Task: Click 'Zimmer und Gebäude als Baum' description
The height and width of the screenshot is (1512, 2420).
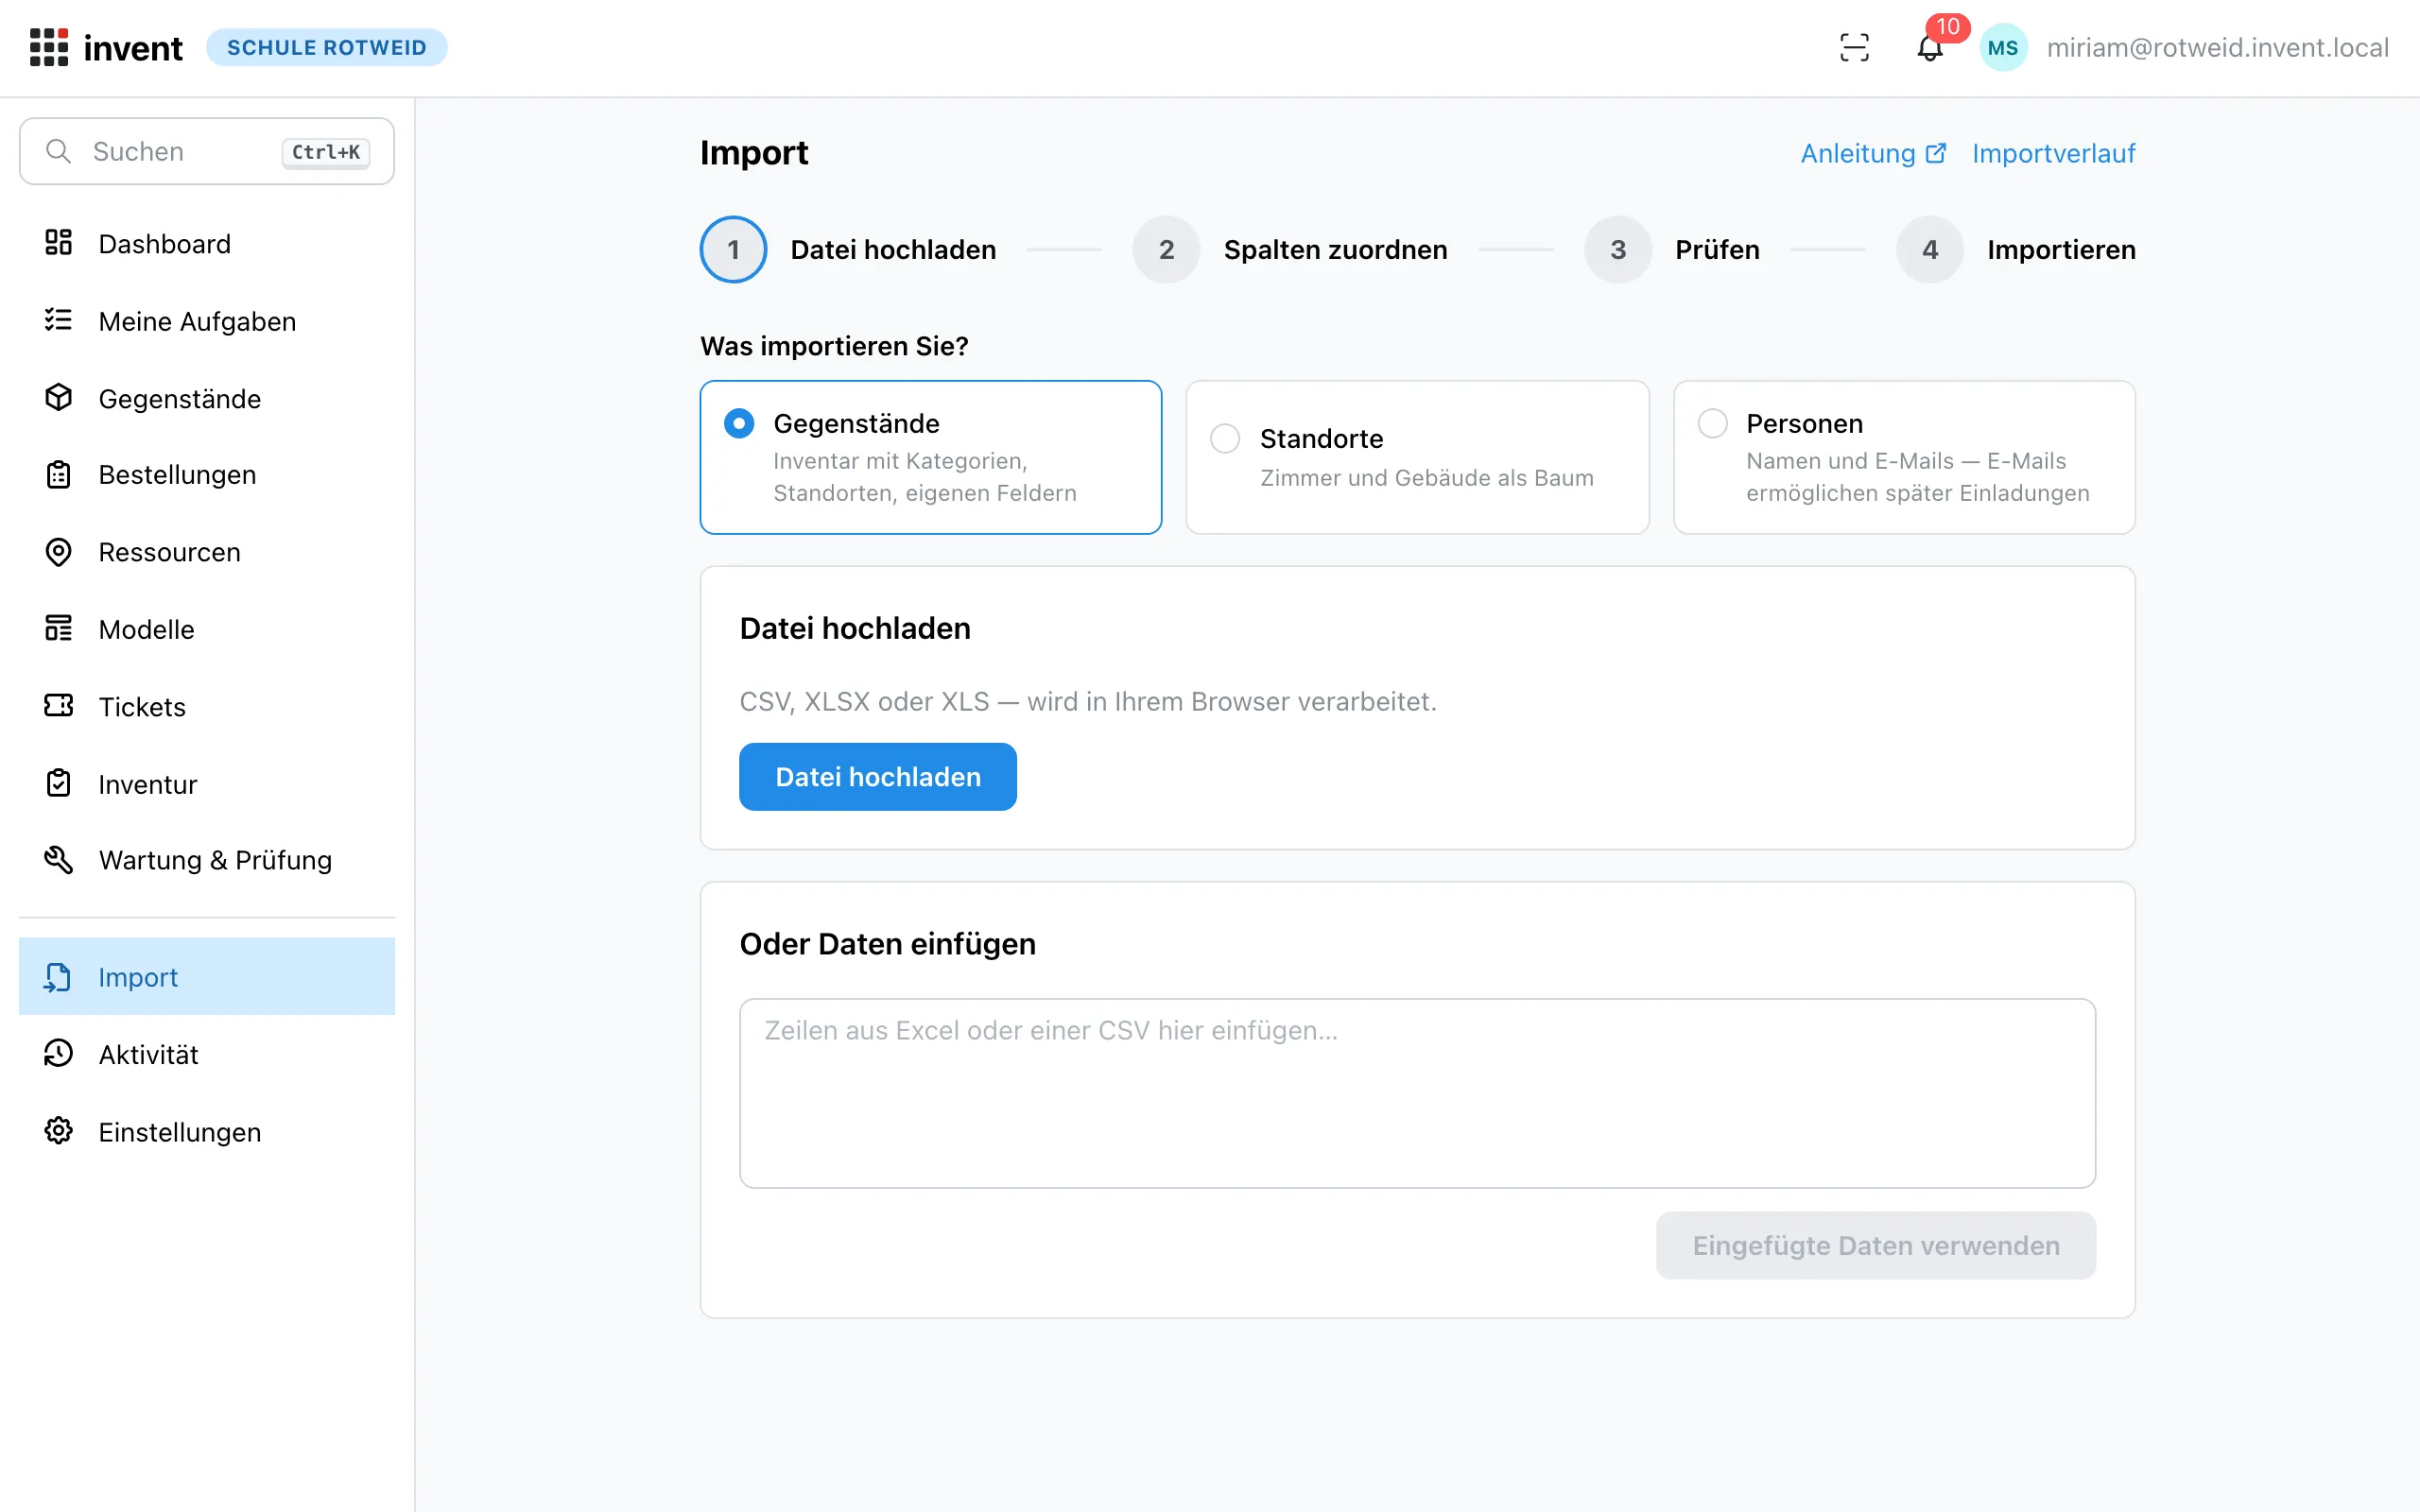Action: (1427, 478)
